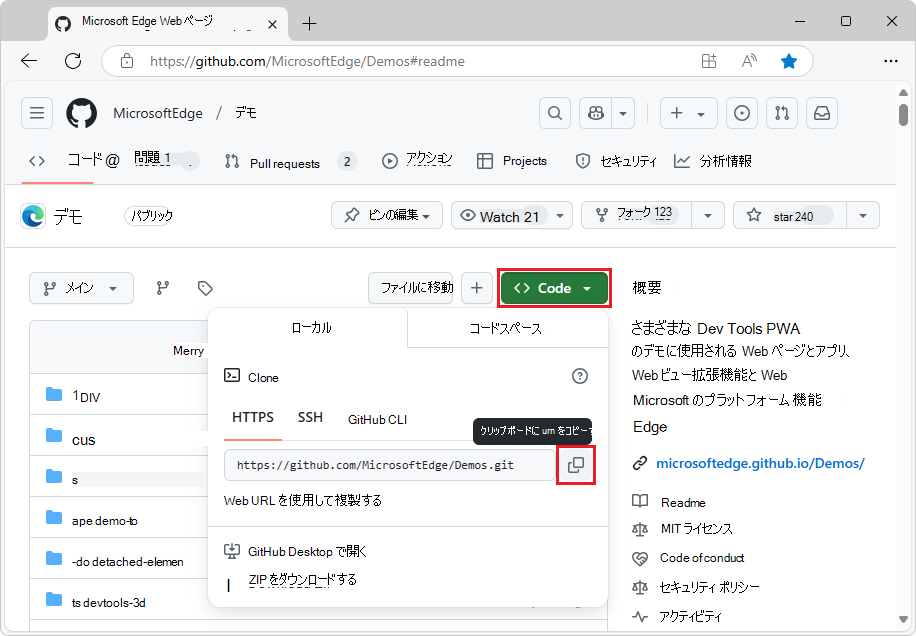Viewport: 916px width, 636px height.
Task: Switch to the コードスペース tab
Action: pos(506,327)
